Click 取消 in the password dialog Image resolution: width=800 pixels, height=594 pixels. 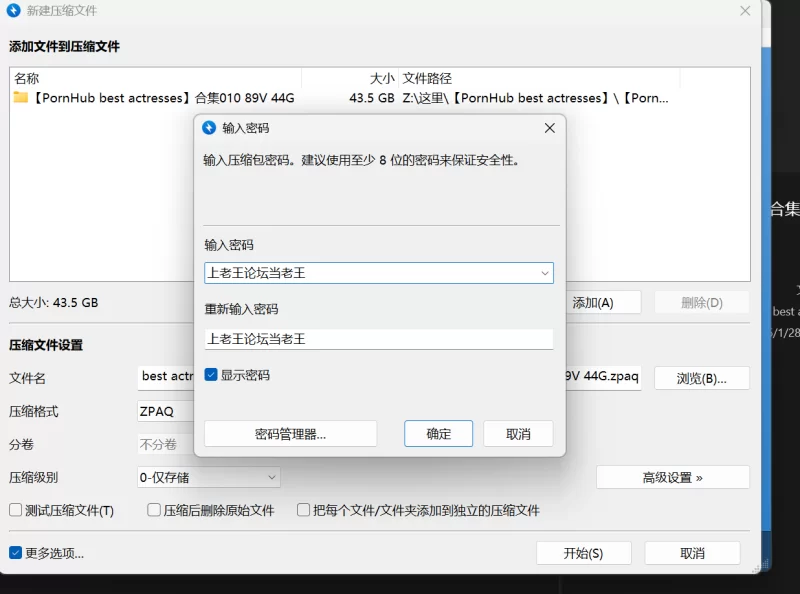(x=518, y=434)
